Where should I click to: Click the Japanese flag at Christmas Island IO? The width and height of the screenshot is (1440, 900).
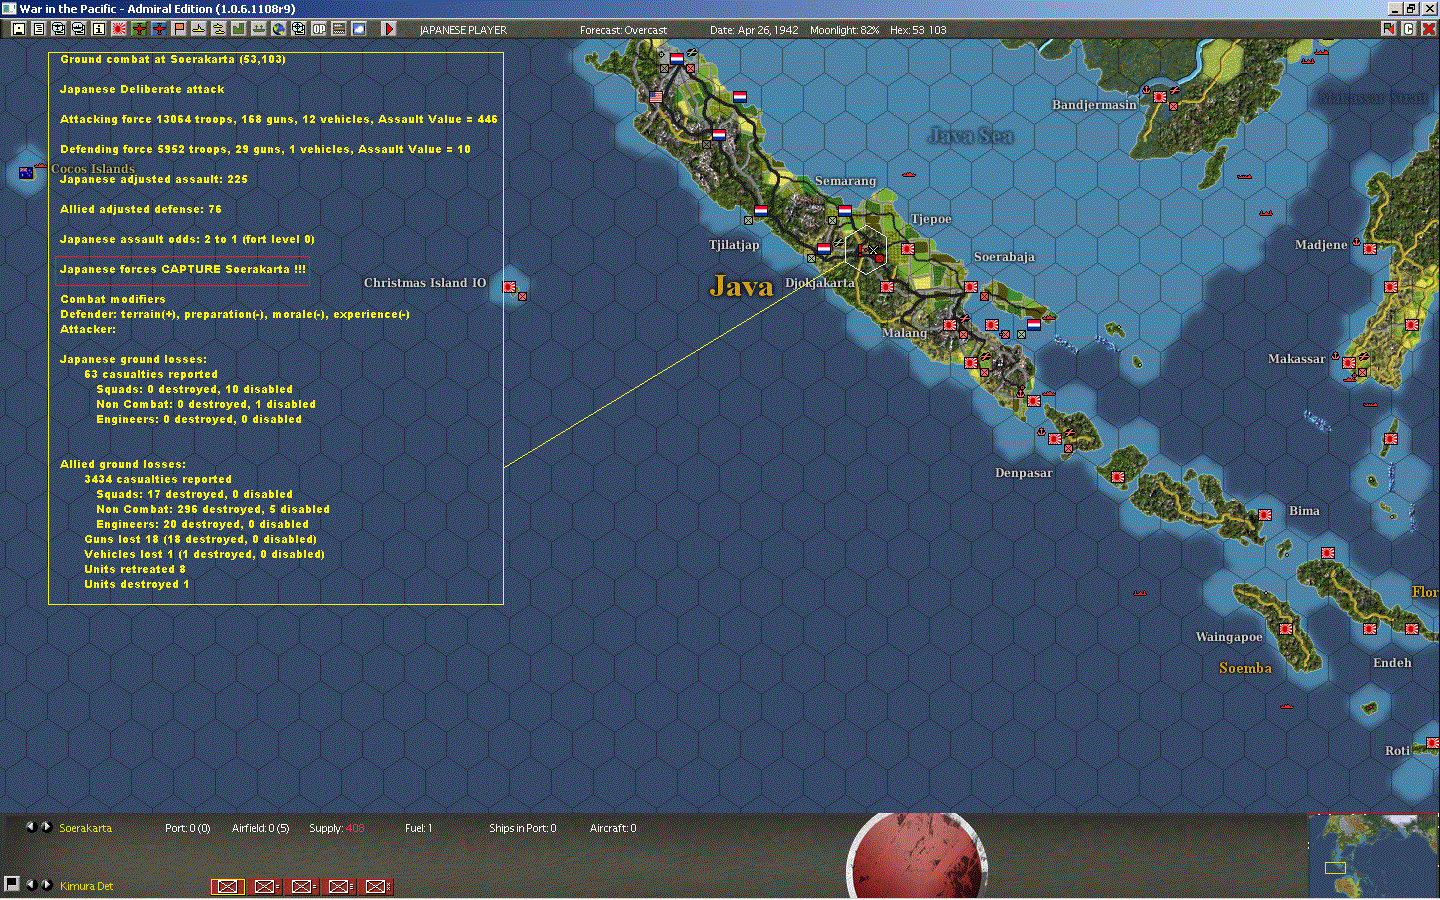[510, 287]
